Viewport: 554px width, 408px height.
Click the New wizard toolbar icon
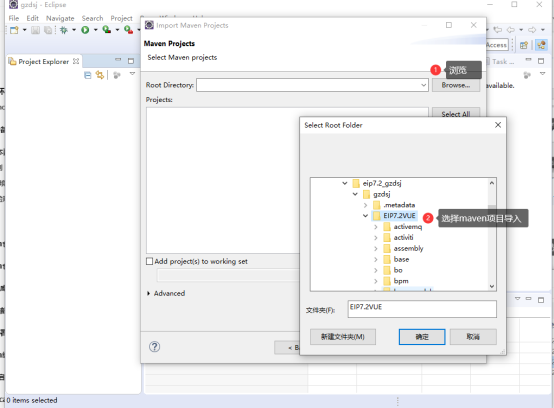point(14,30)
